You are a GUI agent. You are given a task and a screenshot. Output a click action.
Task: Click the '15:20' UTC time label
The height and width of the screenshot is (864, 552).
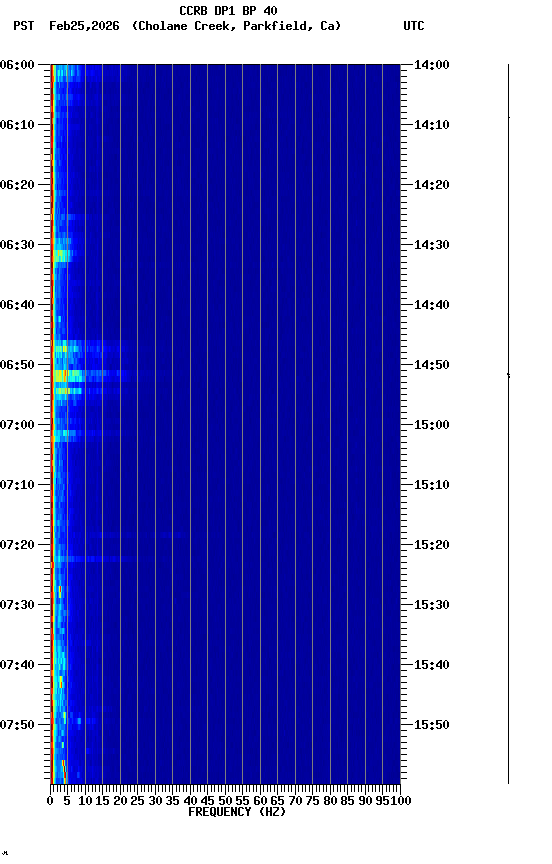click(x=432, y=545)
